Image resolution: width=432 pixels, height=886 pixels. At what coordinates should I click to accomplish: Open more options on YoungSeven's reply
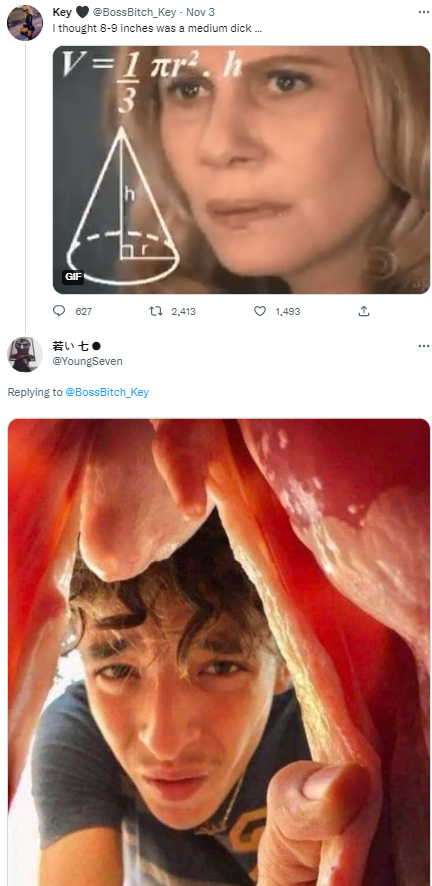424,346
